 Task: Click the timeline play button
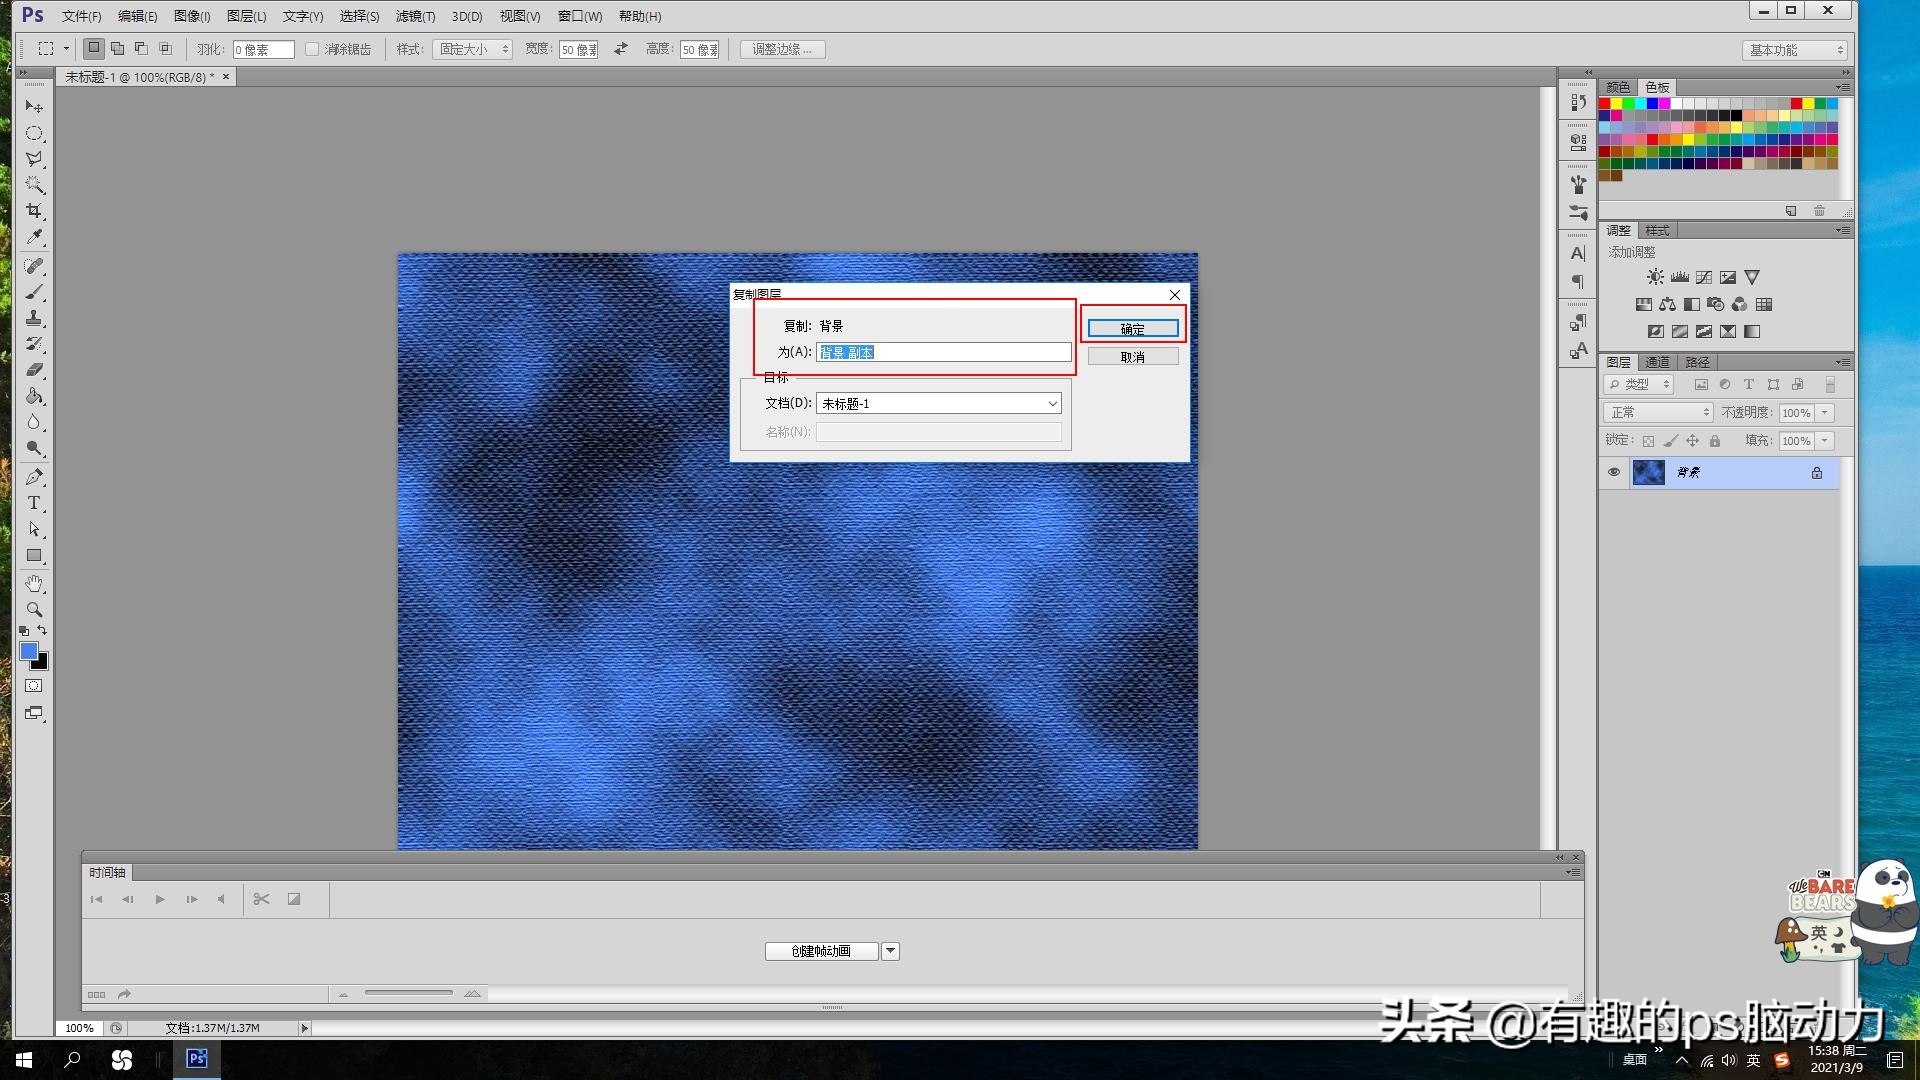tap(160, 899)
